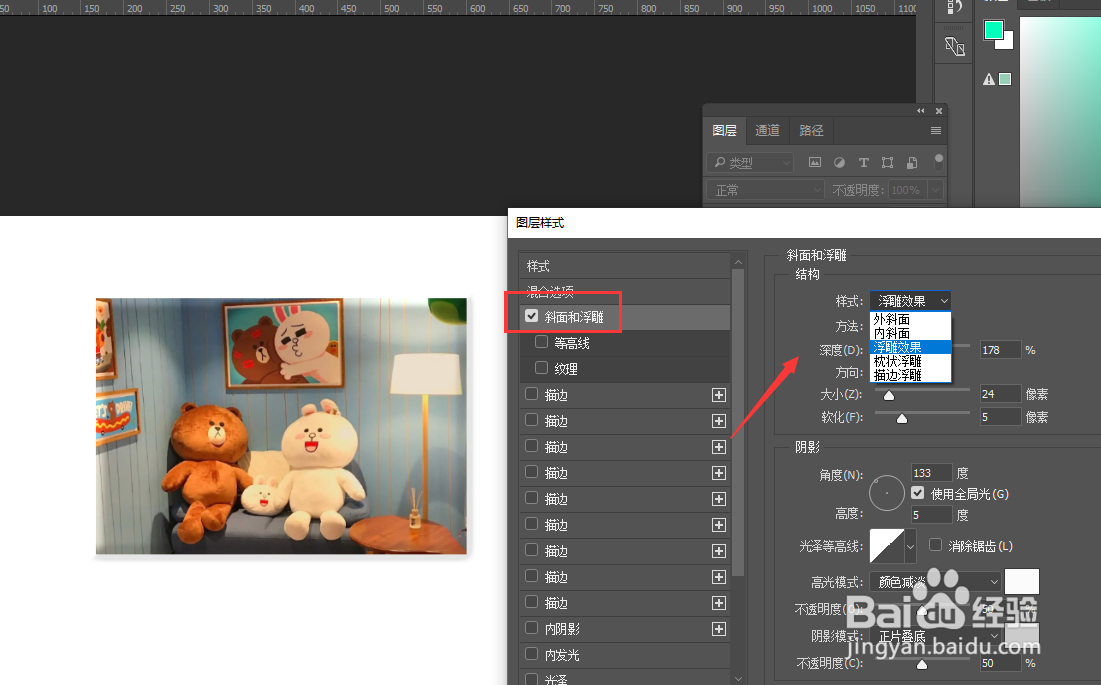This screenshot has width=1101, height=685.
Task: Open the 光泽等高线 contour thumbnail
Action: (887, 546)
